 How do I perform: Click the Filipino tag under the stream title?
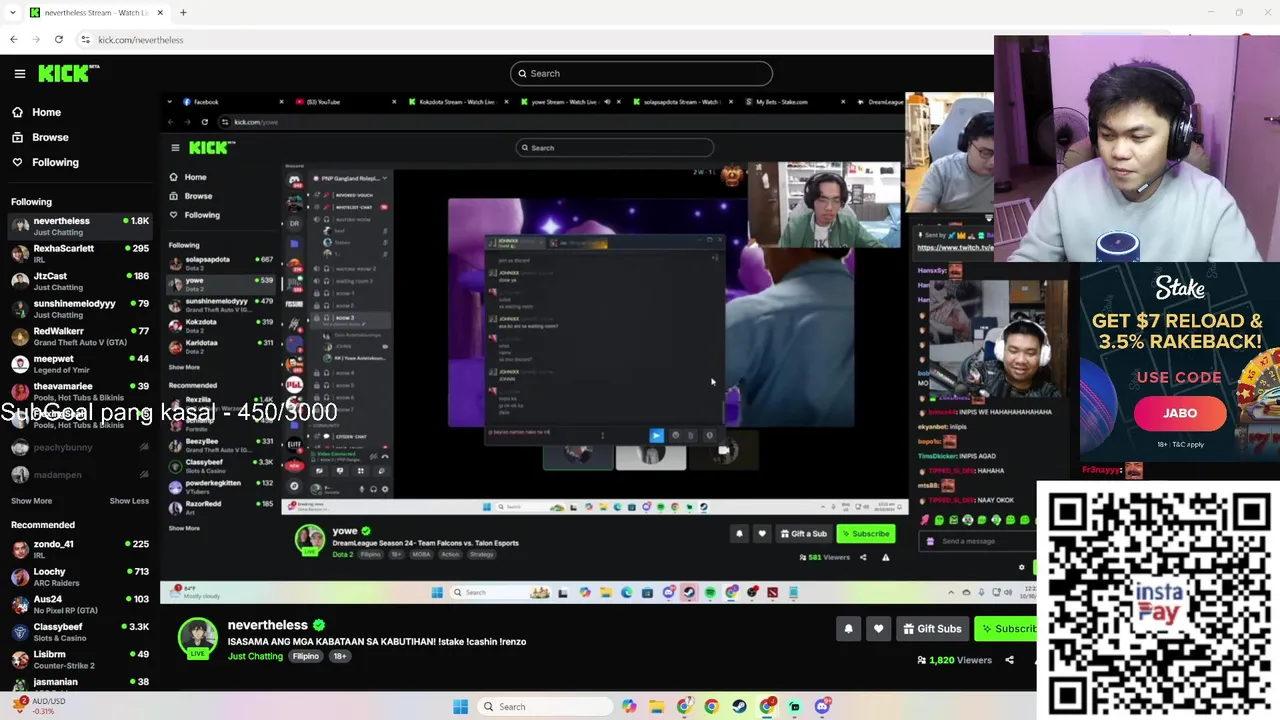coord(306,656)
